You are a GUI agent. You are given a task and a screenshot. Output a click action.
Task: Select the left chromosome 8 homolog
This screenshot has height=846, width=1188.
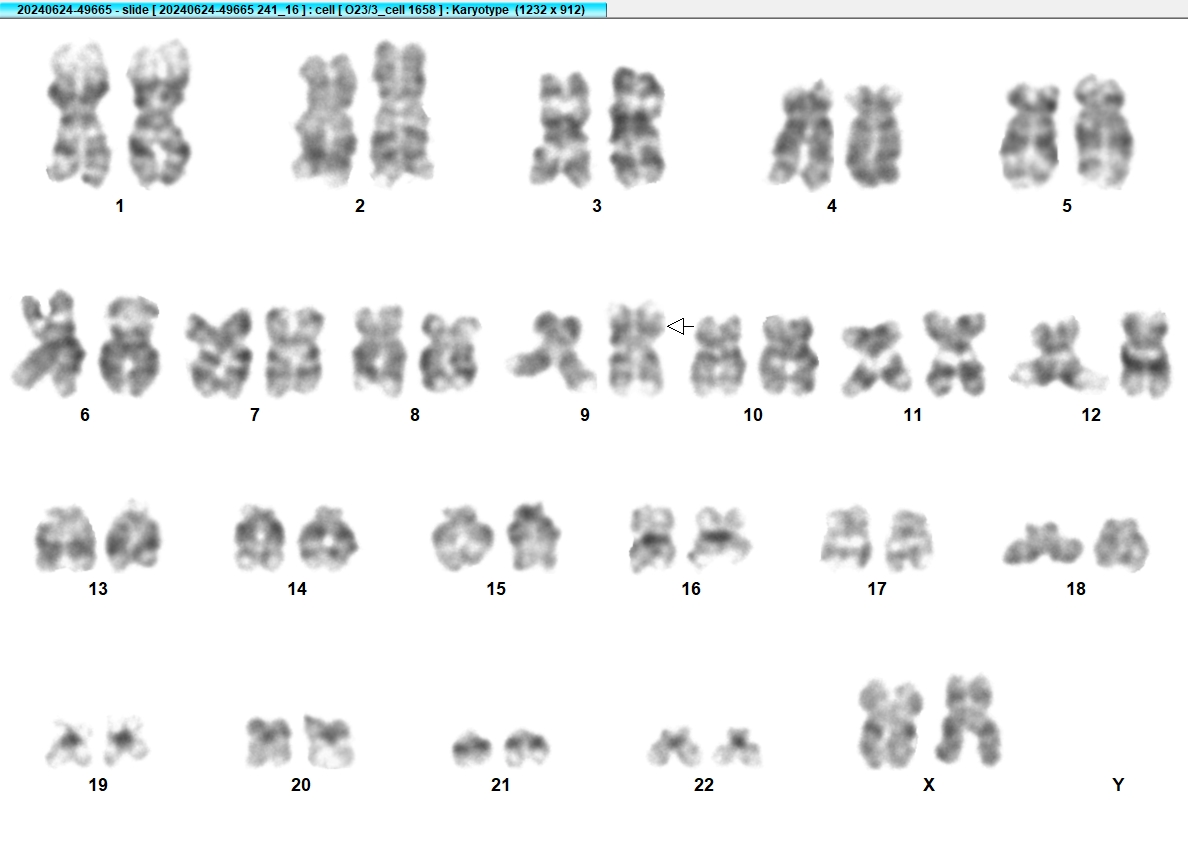click(380, 351)
